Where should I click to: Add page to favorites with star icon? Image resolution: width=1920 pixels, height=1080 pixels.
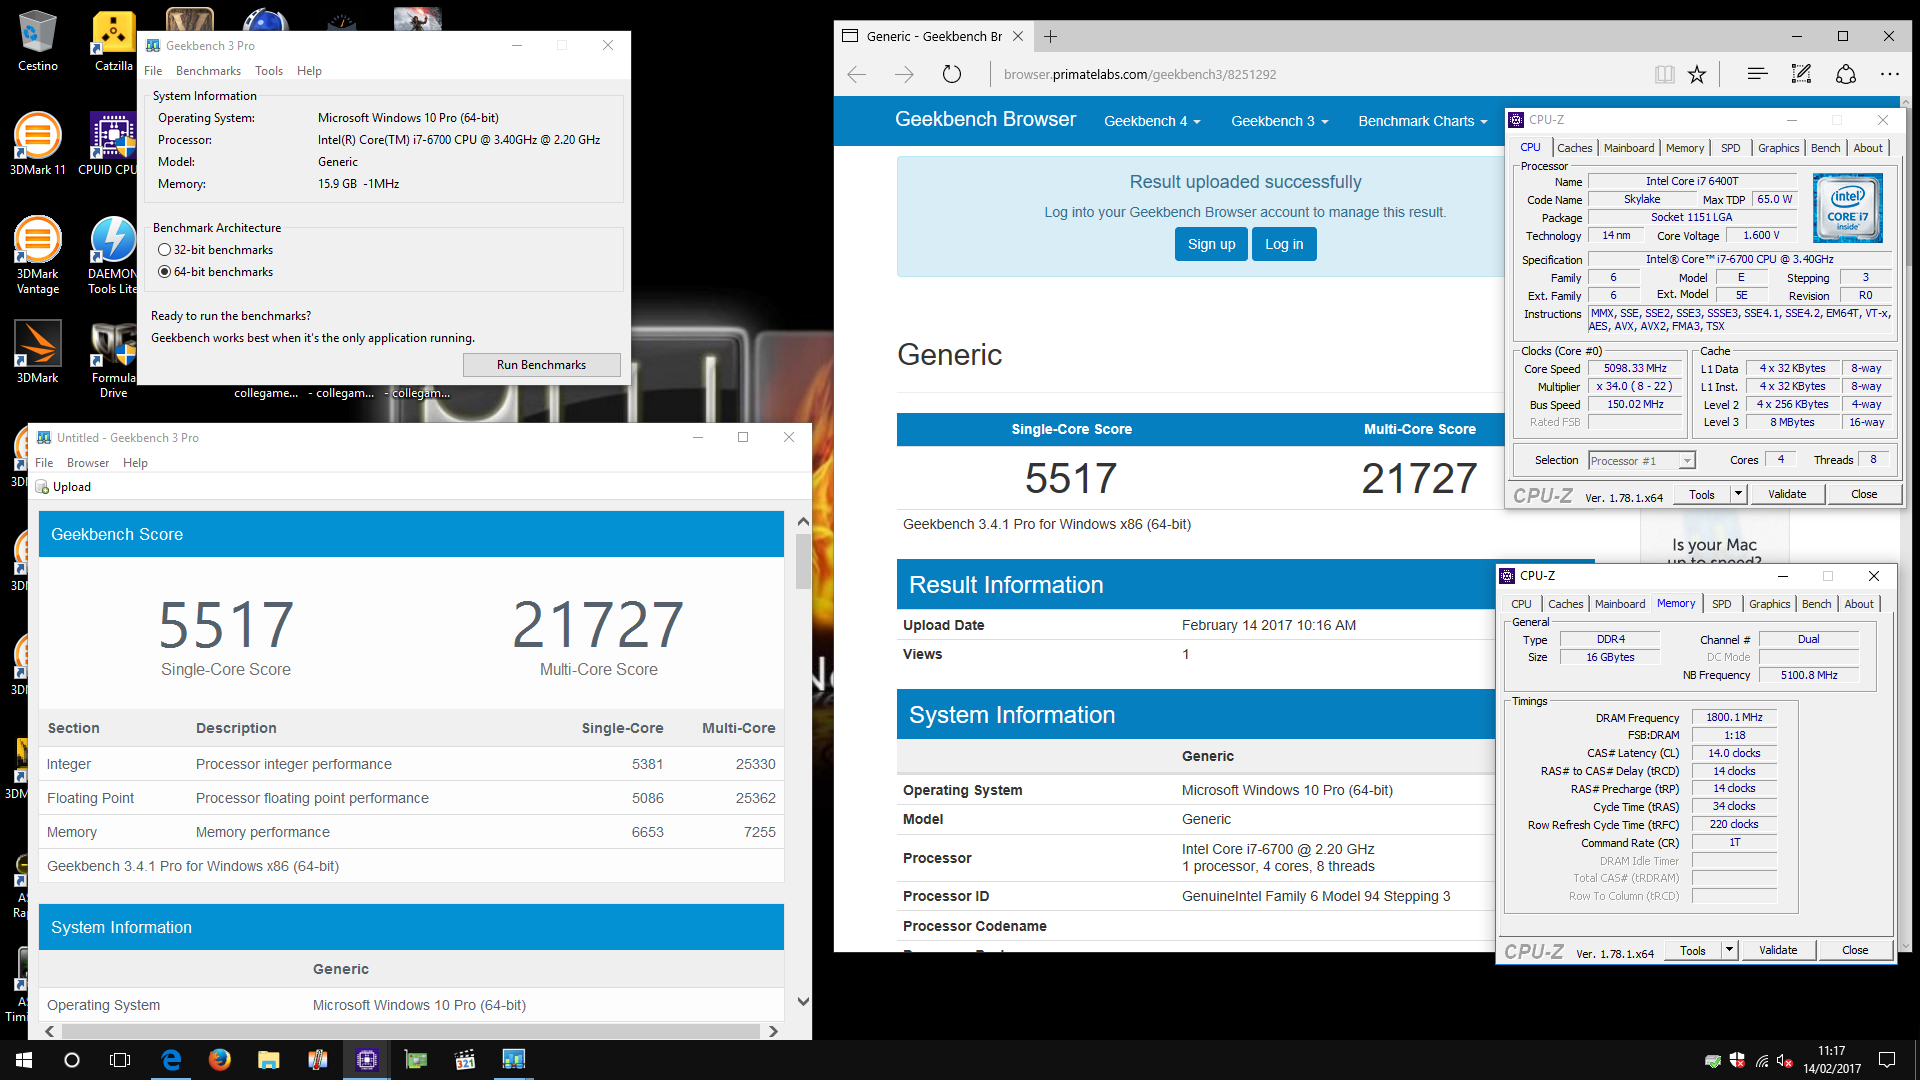tap(1697, 74)
